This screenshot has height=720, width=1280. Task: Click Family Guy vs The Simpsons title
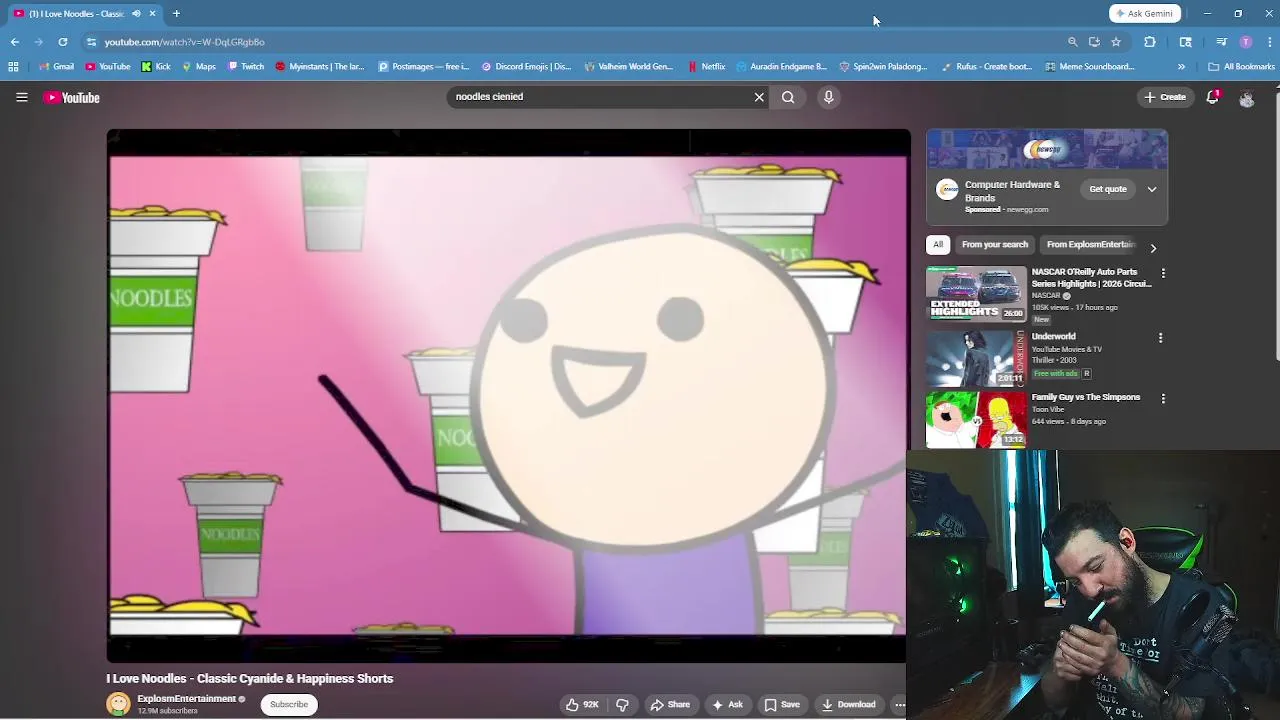pos(1086,397)
